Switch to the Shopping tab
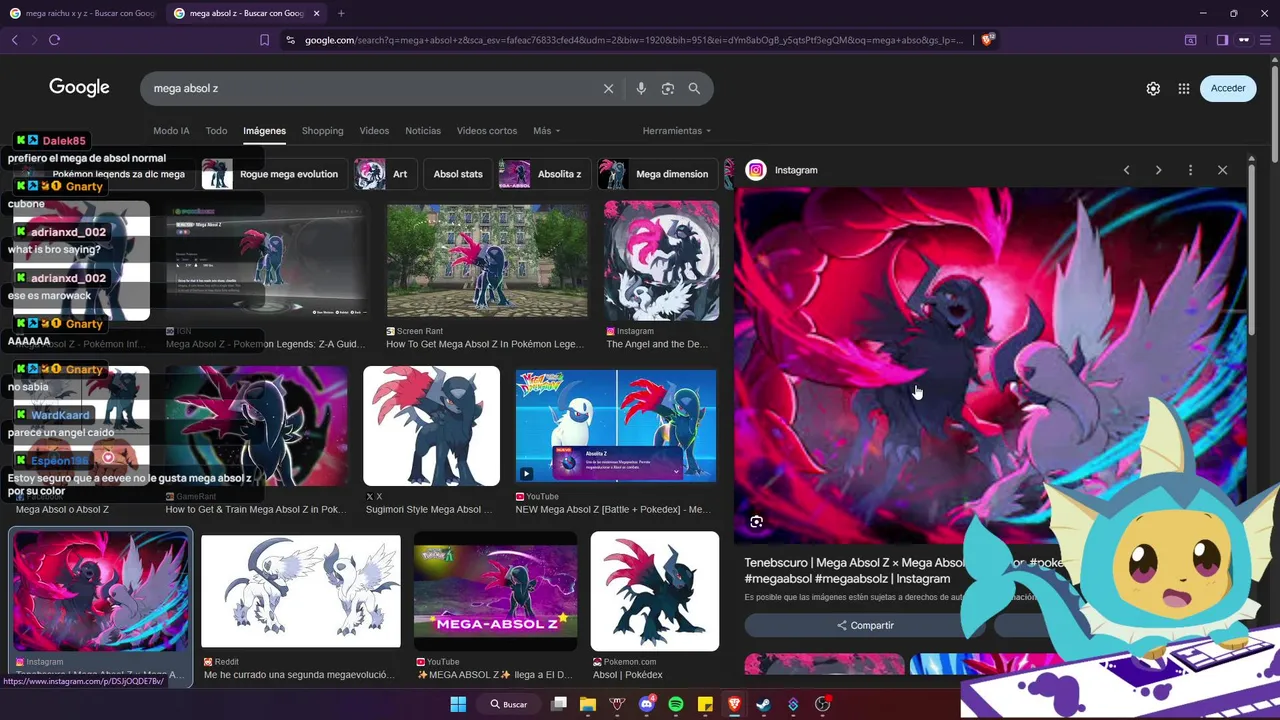This screenshot has width=1280, height=720. click(322, 131)
